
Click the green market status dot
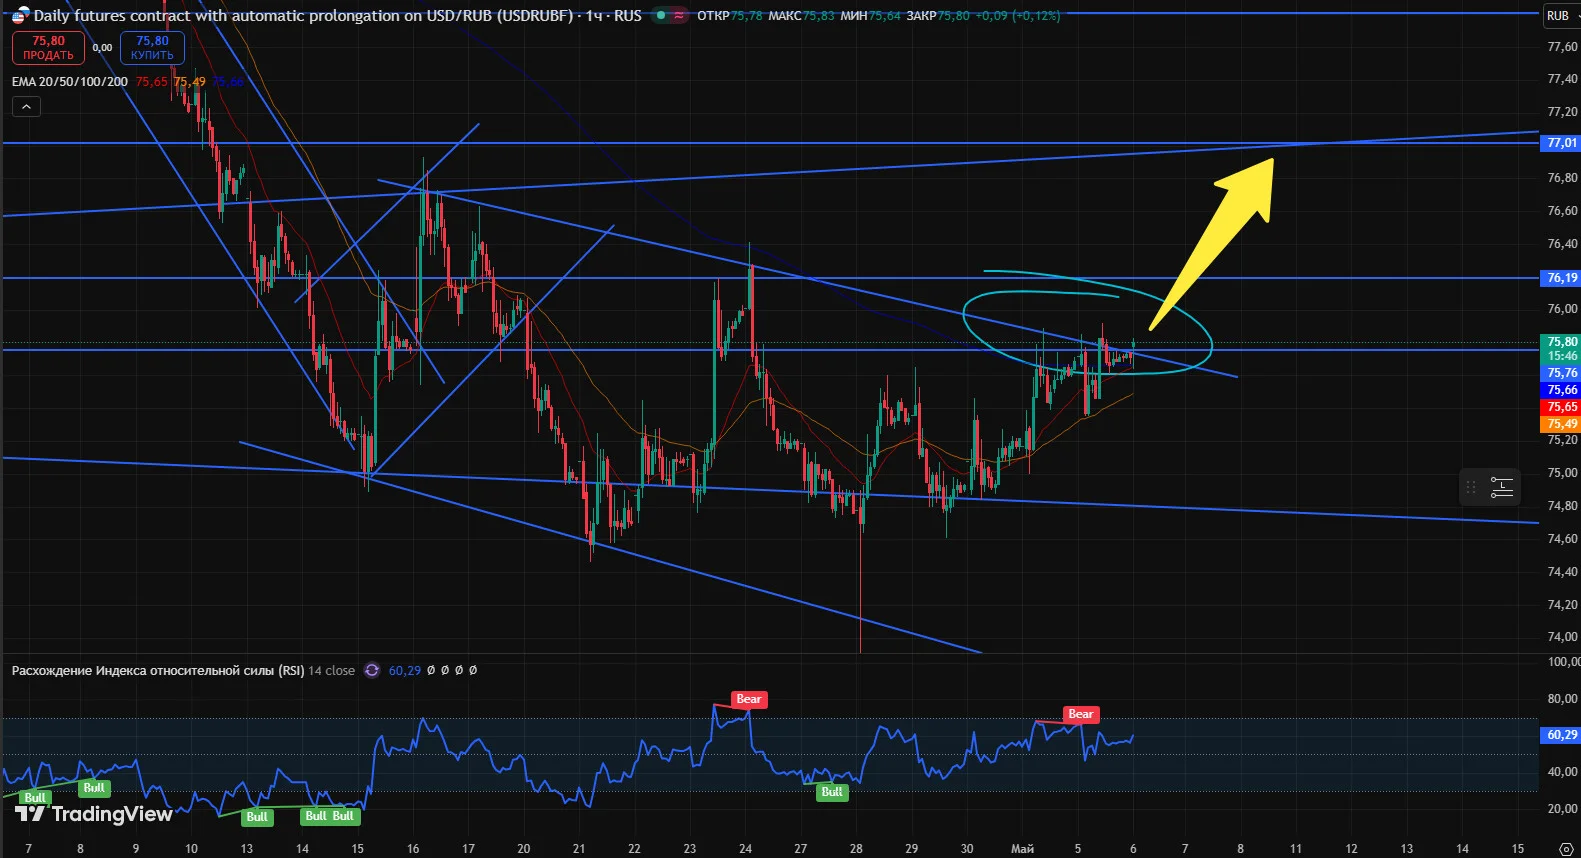pos(661,15)
